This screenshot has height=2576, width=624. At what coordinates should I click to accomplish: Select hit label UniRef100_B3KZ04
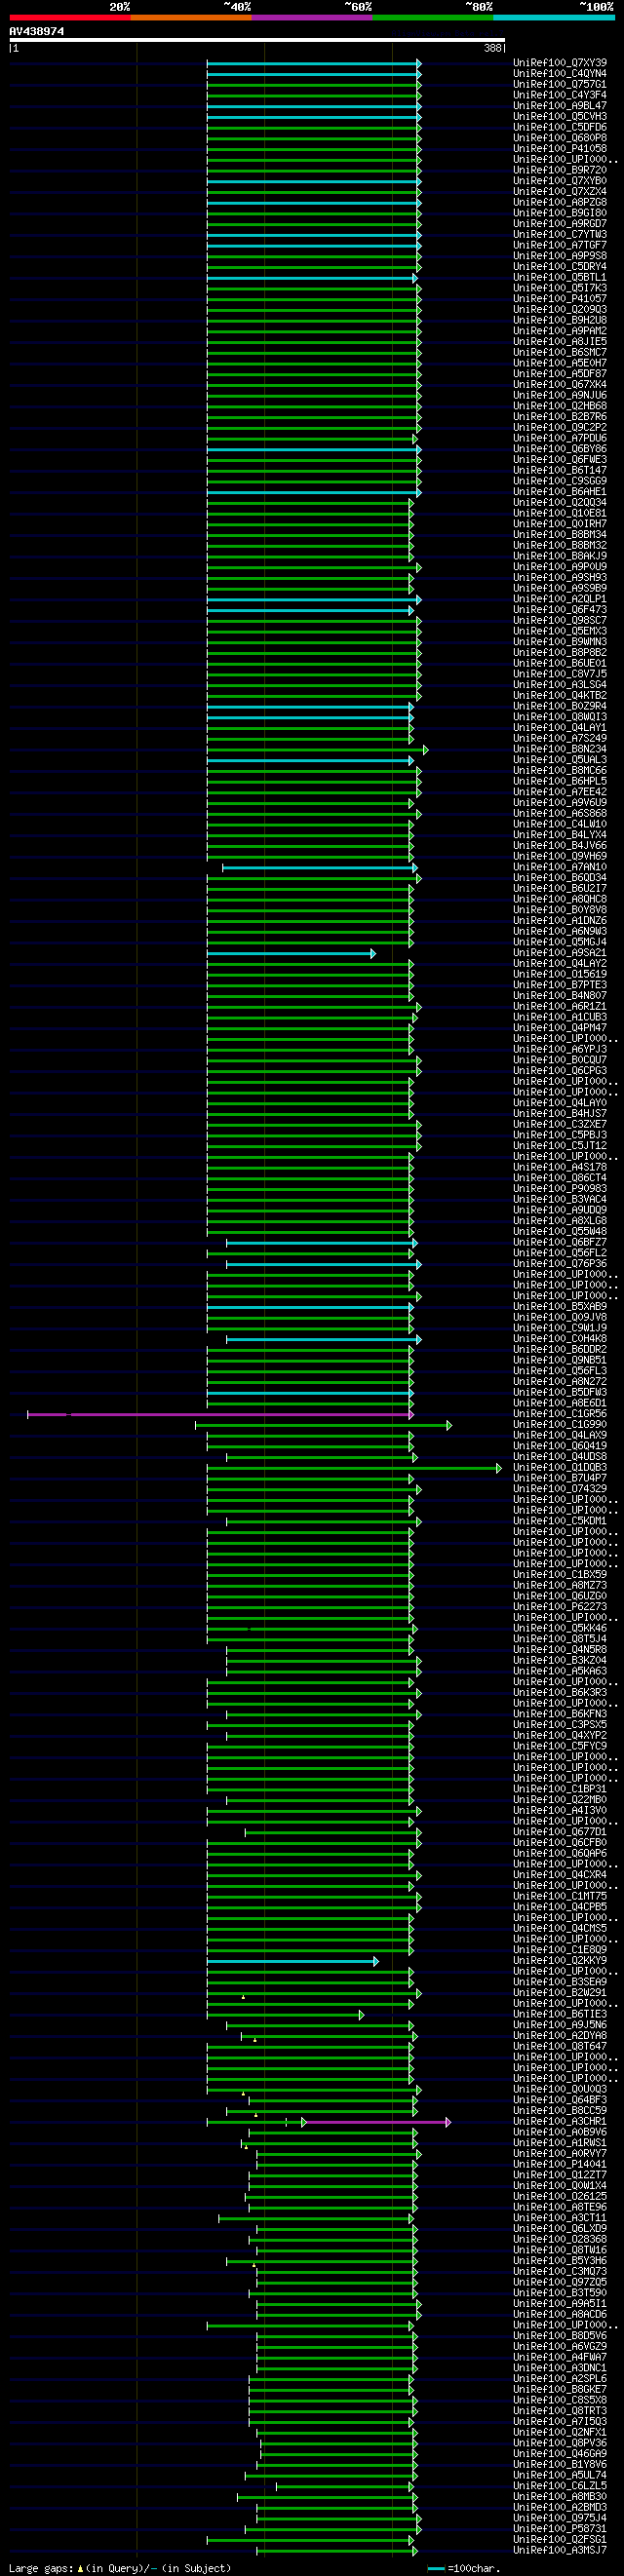(x=560, y=1661)
